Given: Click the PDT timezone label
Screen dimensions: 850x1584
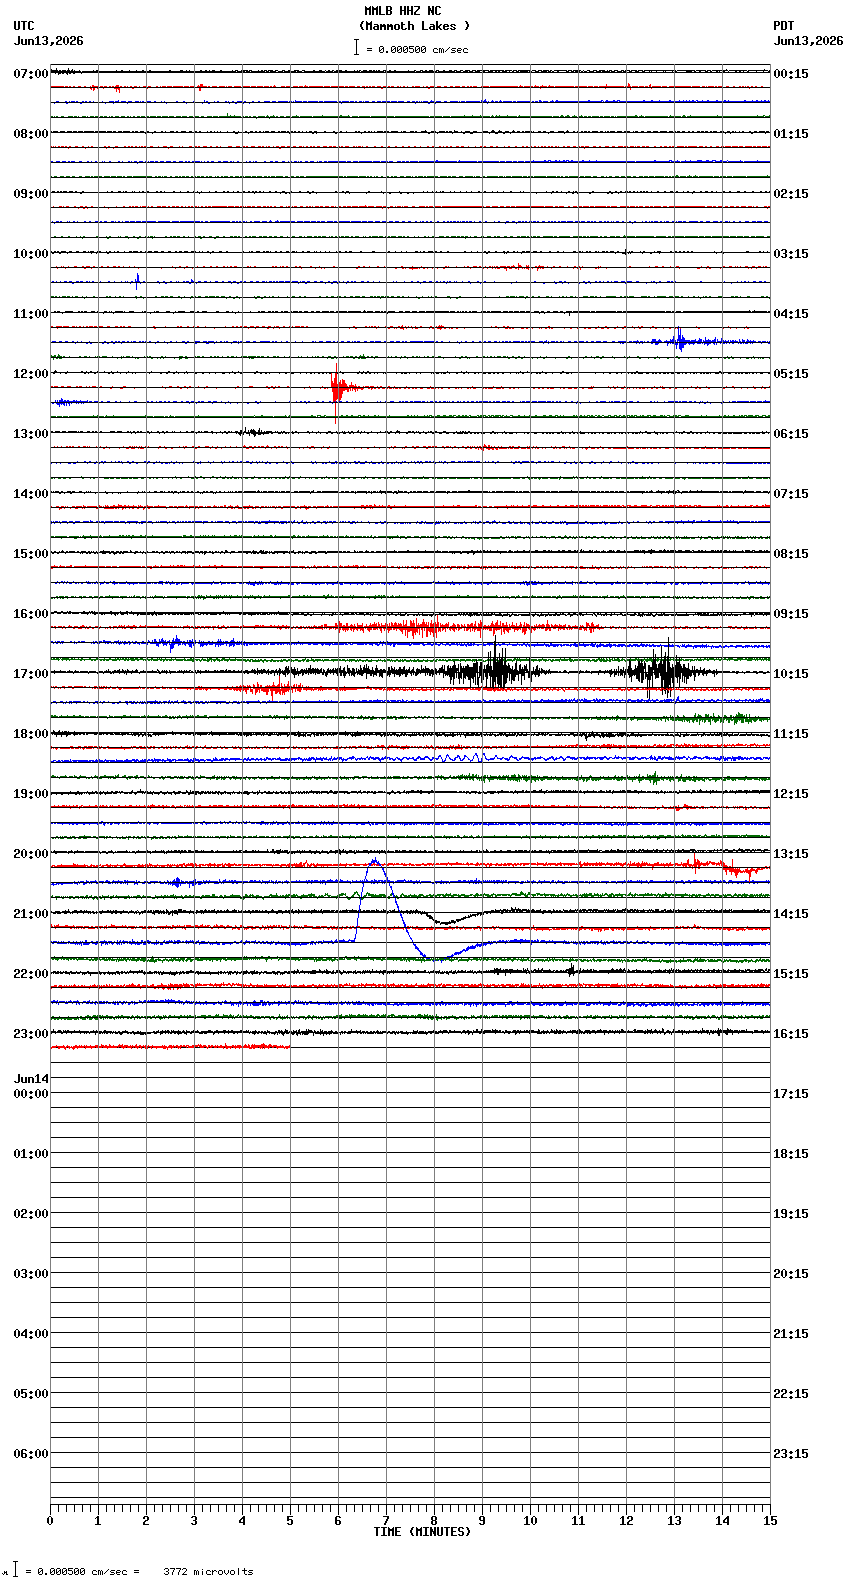Looking at the screenshot, I should [783, 26].
